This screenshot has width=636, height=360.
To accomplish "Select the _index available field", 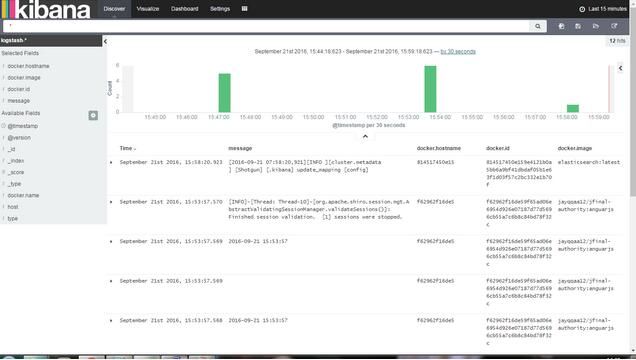I will [x=16, y=161].
